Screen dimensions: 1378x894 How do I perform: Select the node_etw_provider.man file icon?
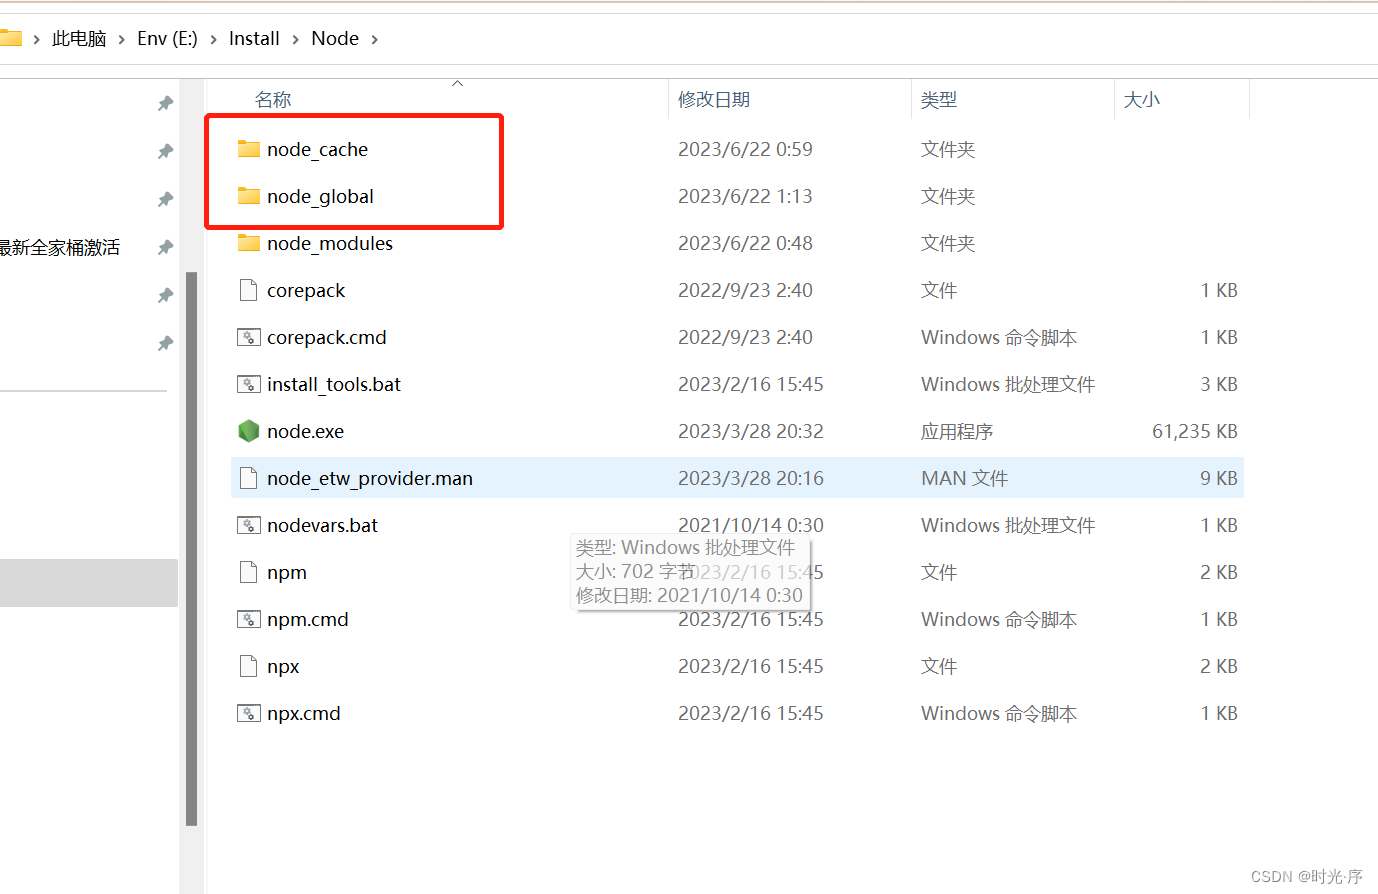point(249,478)
